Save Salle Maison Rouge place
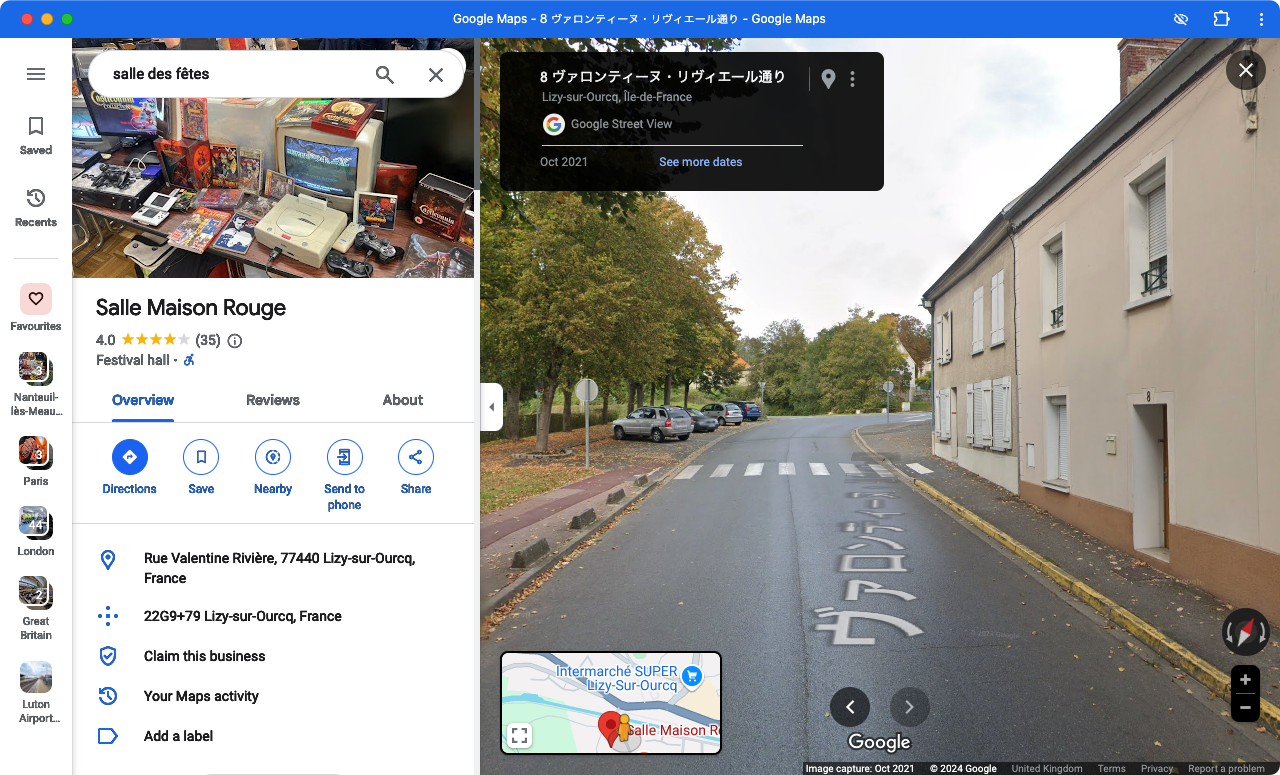This screenshot has width=1280, height=775. click(201, 458)
